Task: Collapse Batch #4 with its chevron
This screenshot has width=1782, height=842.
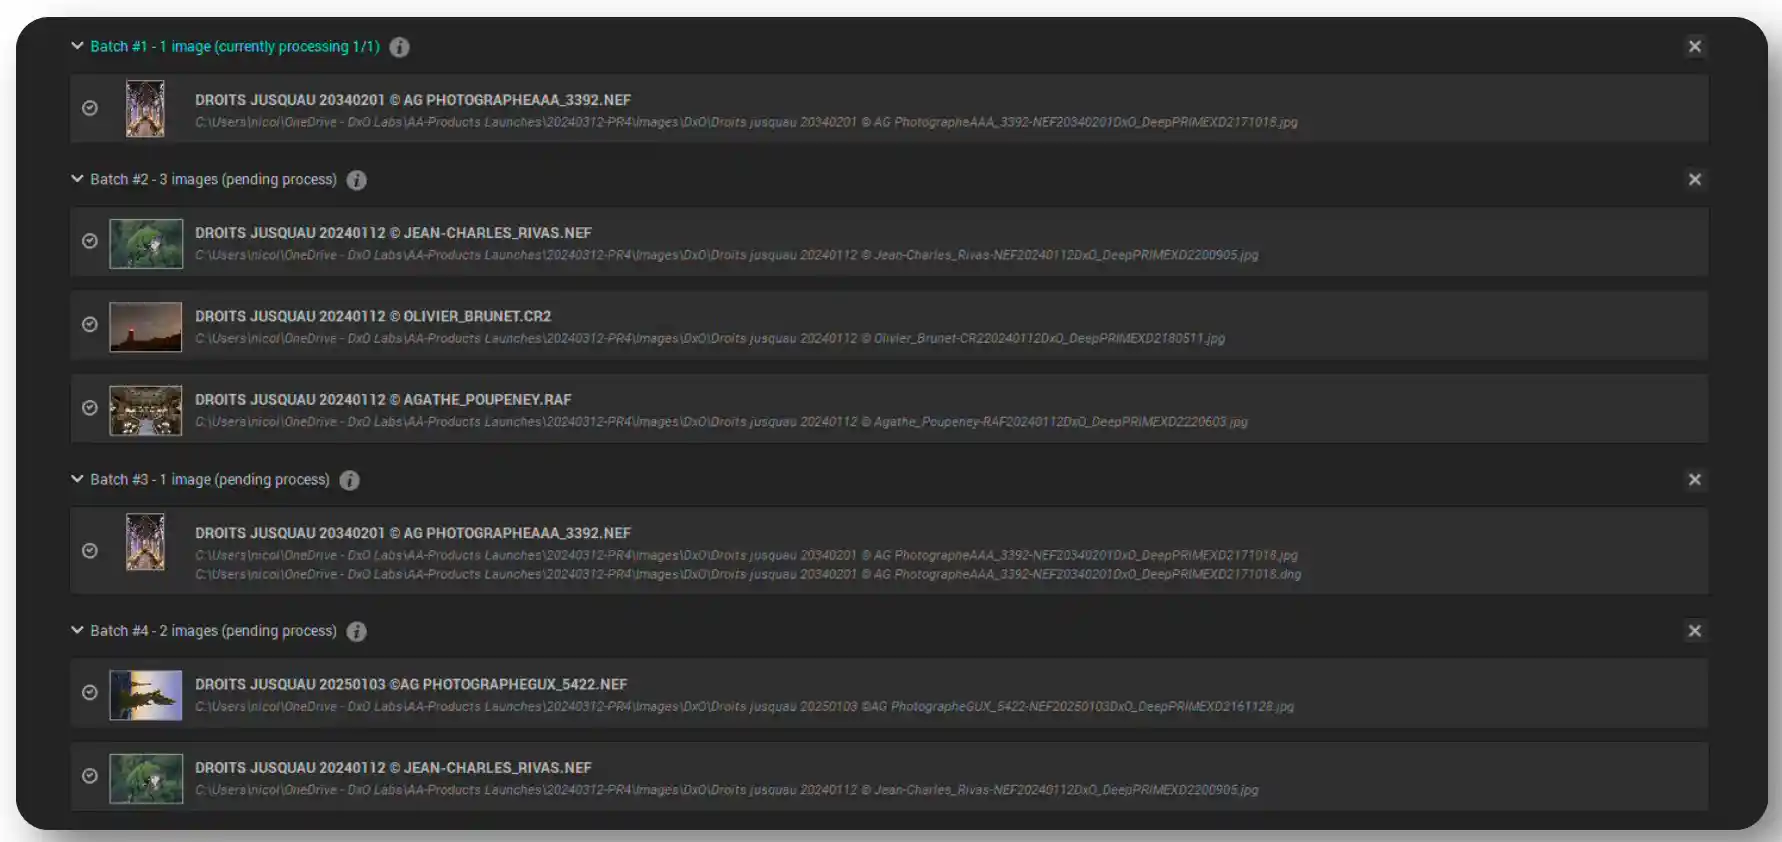Action: click(77, 629)
